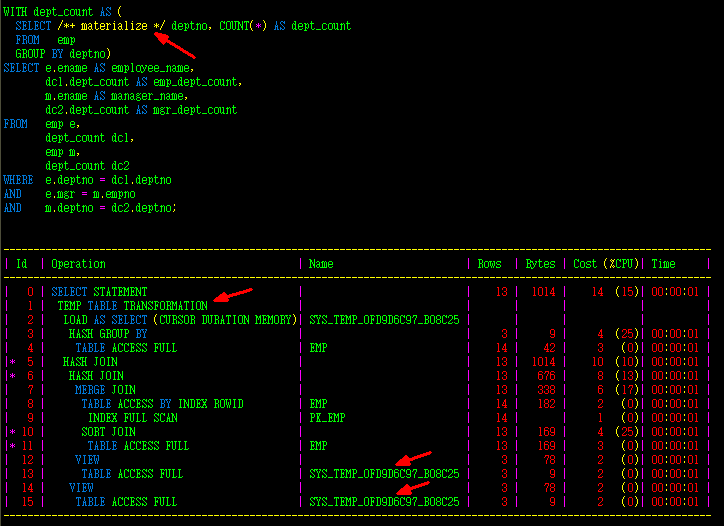Screen dimensions: 724x526
Task: Click the 'dept_count dc2' table alias
Action: pos(87,166)
